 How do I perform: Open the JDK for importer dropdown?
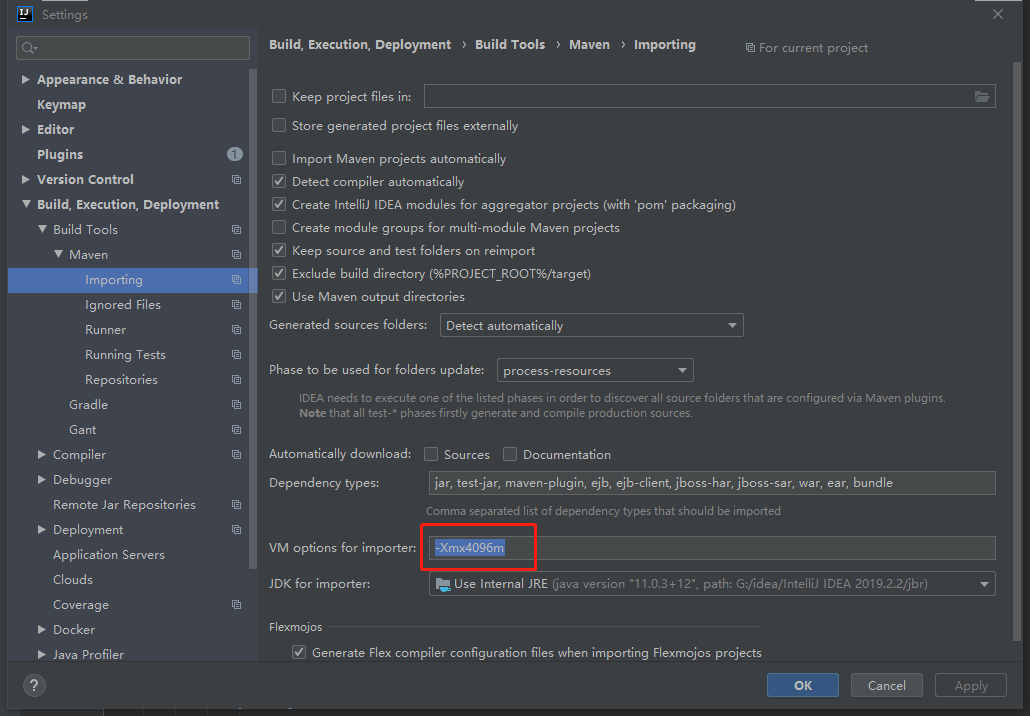pyautogui.click(x=712, y=584)
